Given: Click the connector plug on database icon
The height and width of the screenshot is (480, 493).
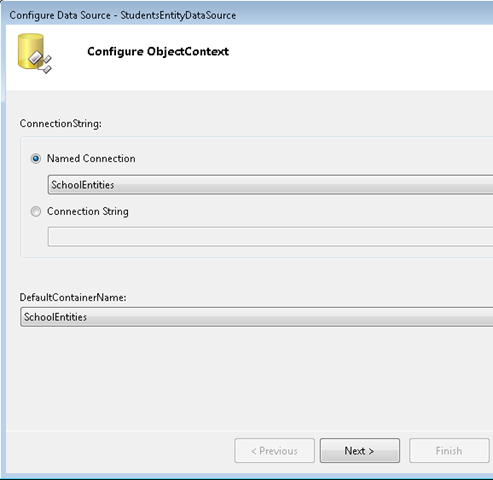Looking at the screenshot, I should point(41,62).
